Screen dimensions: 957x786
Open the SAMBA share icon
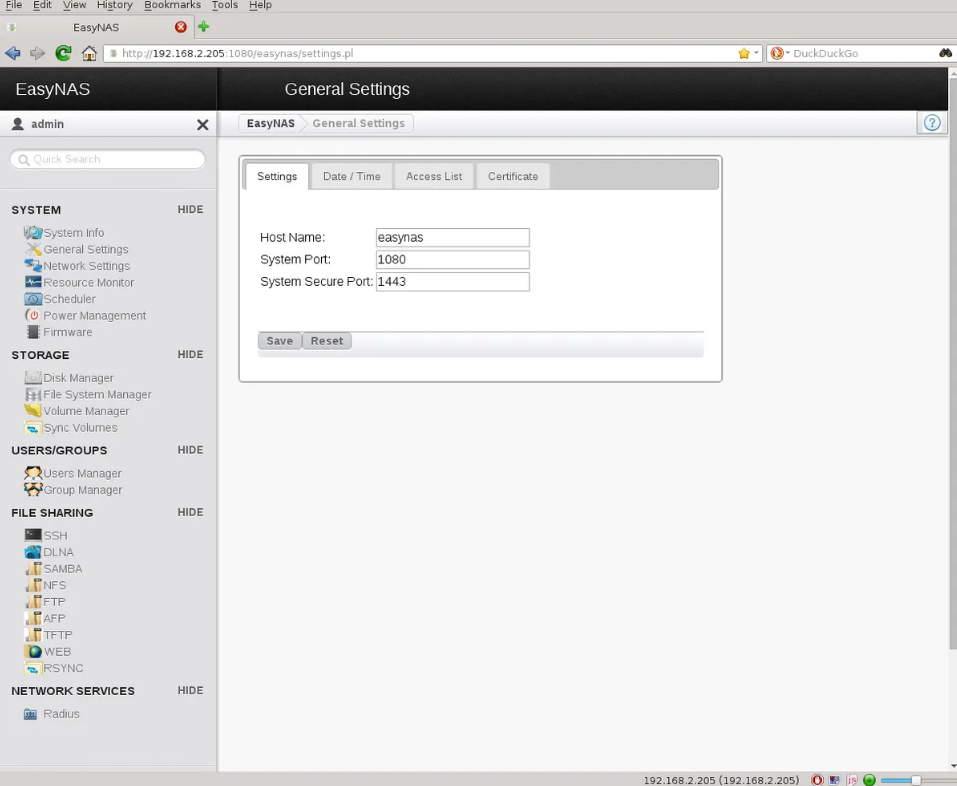(x=33, y=568)
